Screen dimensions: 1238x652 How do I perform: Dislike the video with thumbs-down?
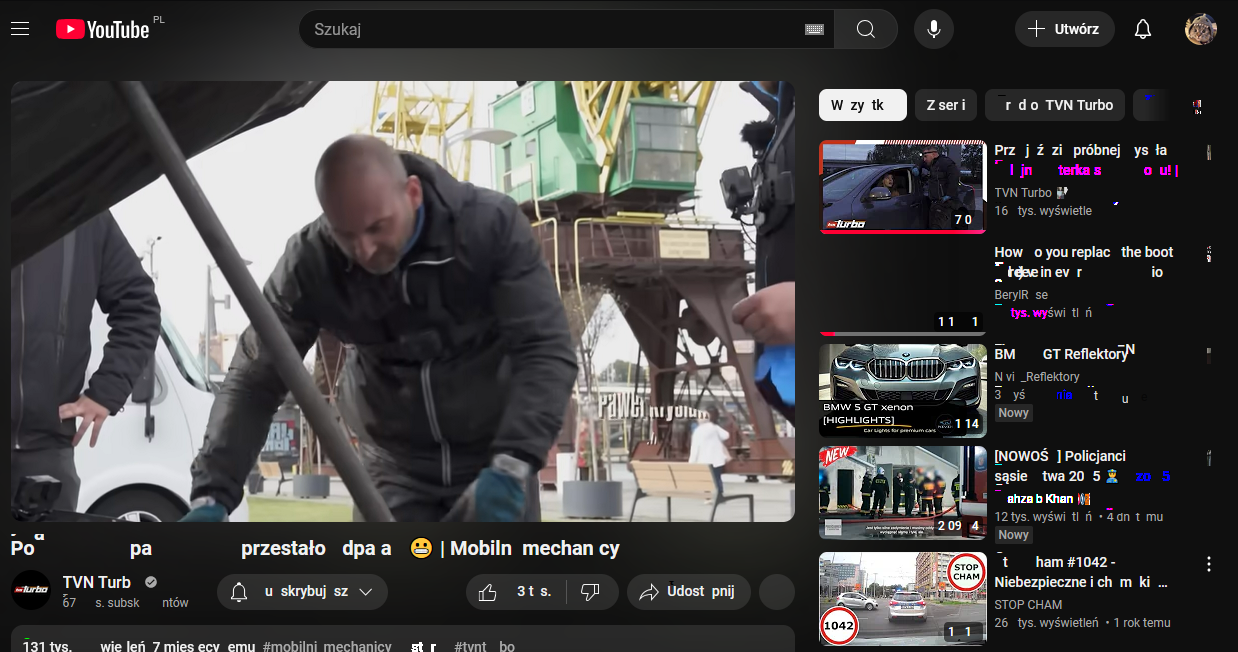(x=591, y=592)
